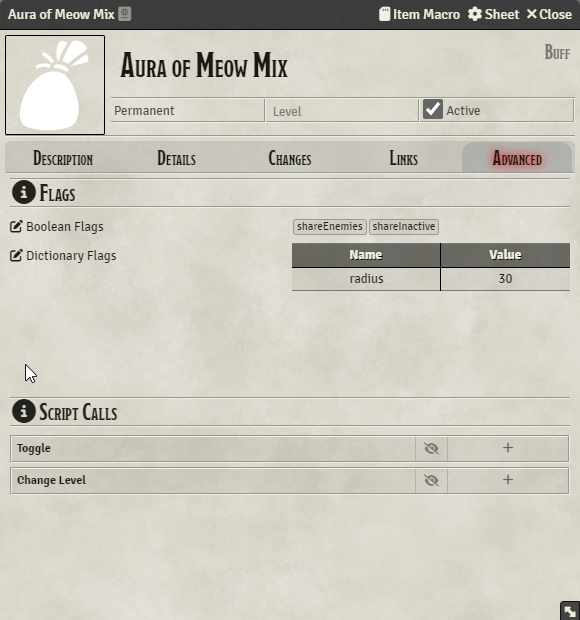Edit Dictionary Flags via pencil icon
580x620 pixels.
pos(16,255)
